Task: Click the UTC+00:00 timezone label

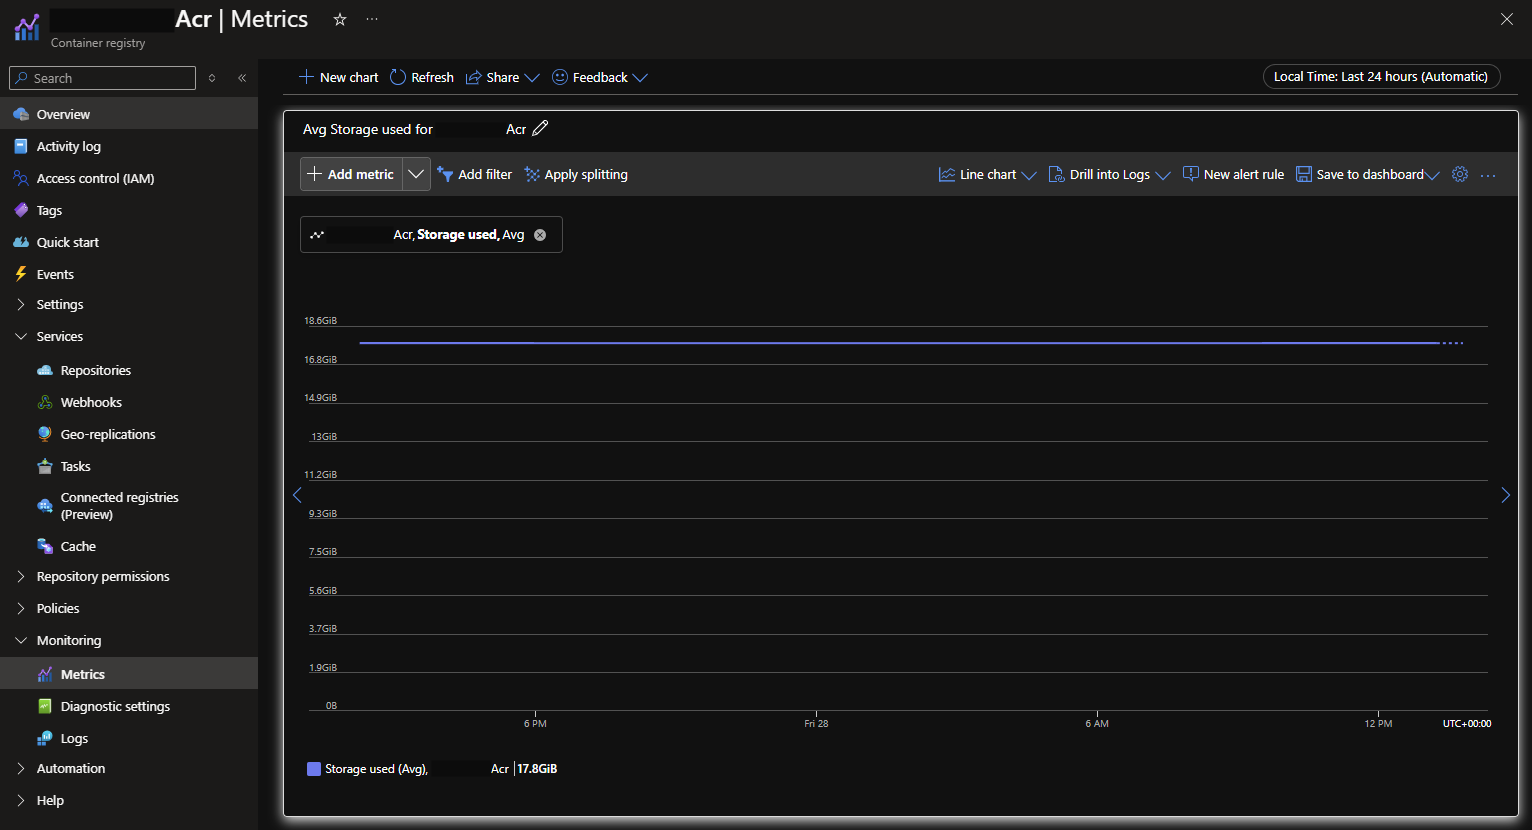Action: coord(1466,723)
